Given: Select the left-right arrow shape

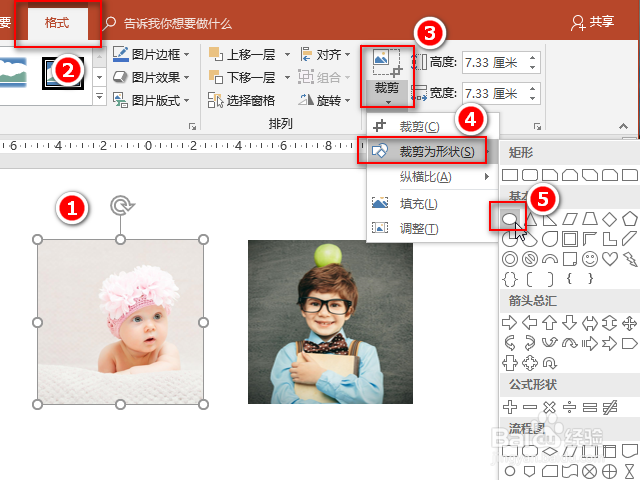Looking at the screenshot, I should 590,324.
